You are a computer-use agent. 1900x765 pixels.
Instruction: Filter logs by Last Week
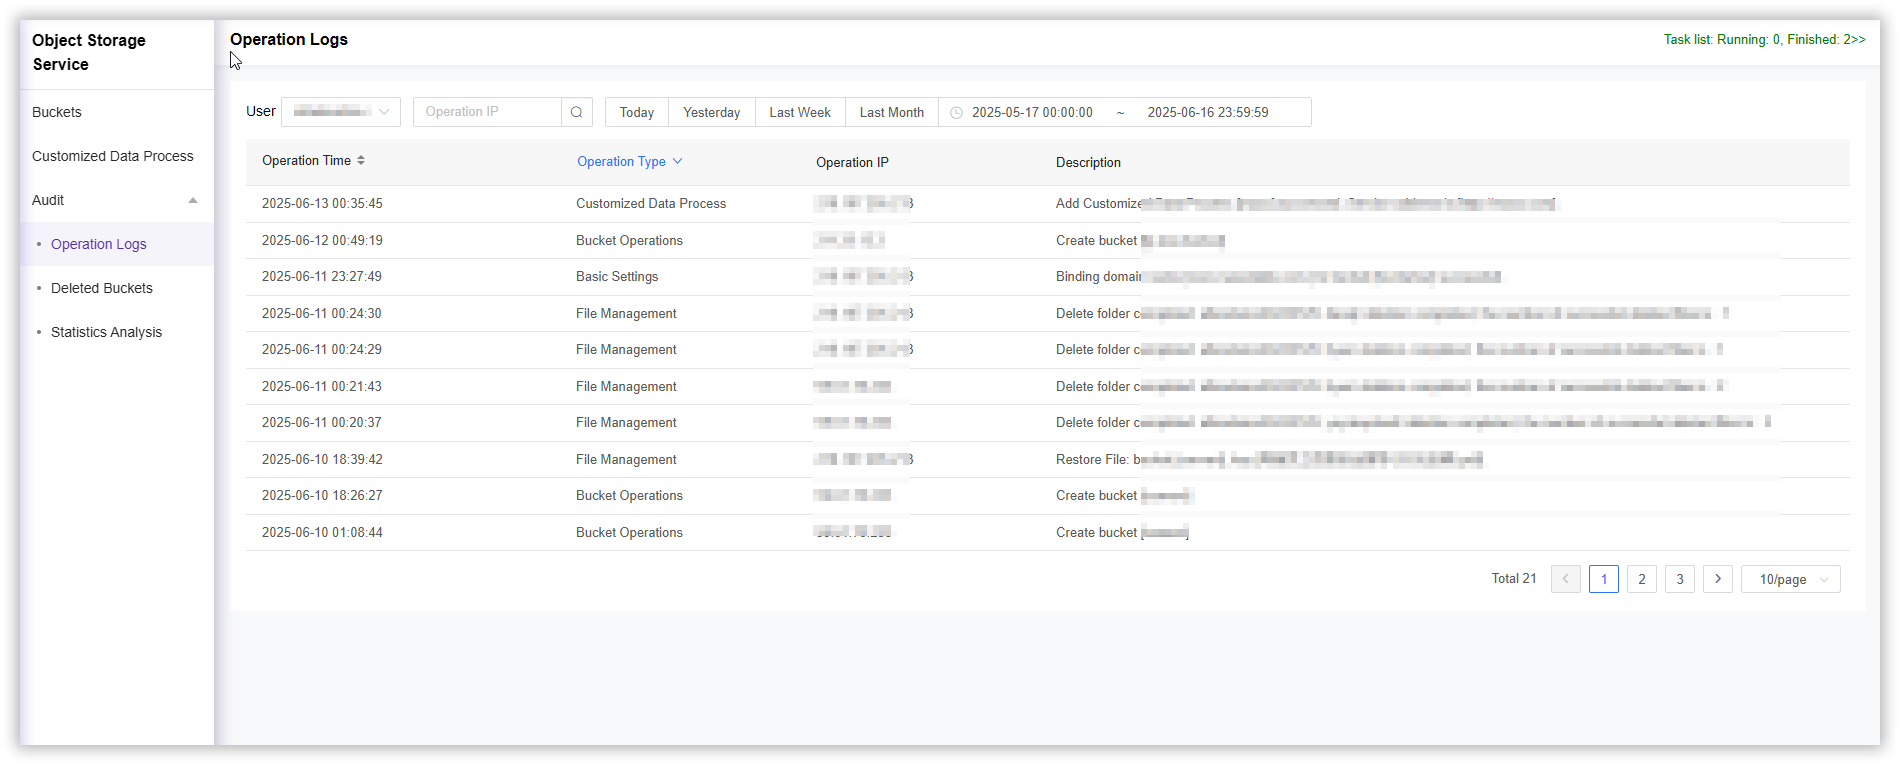click(799, 112)
